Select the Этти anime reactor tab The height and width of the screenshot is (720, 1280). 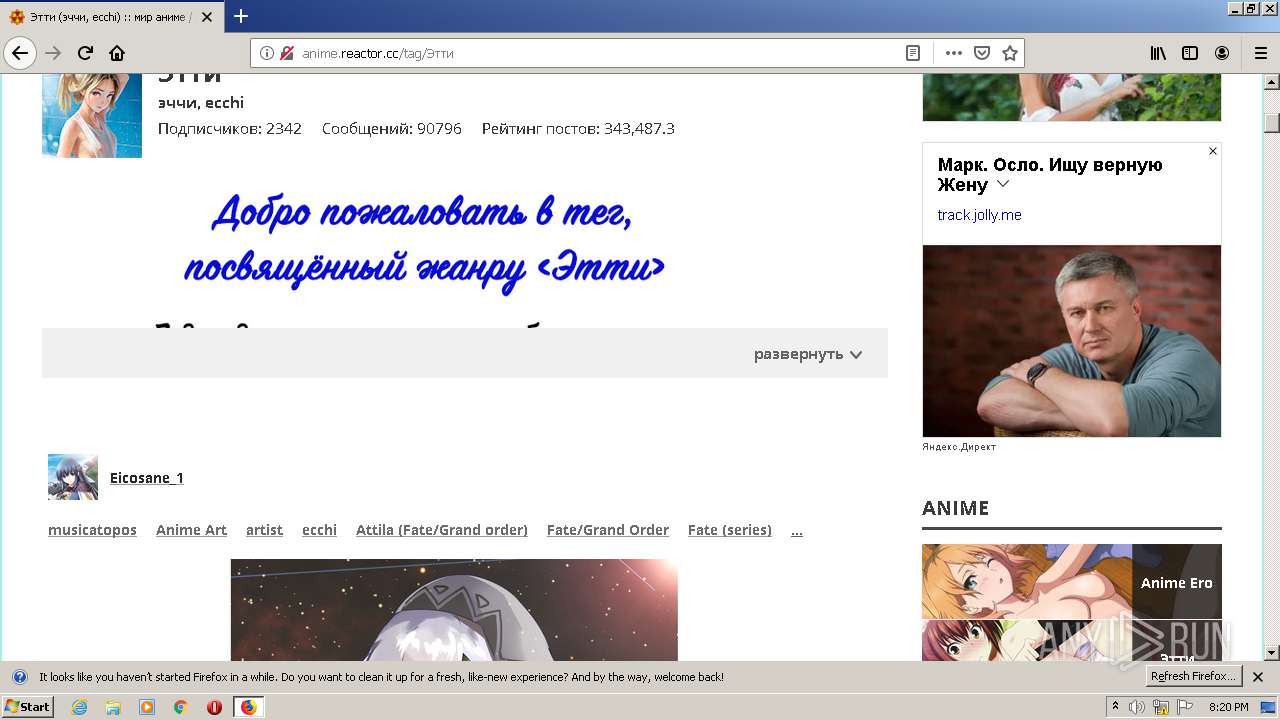pos(112,17)
